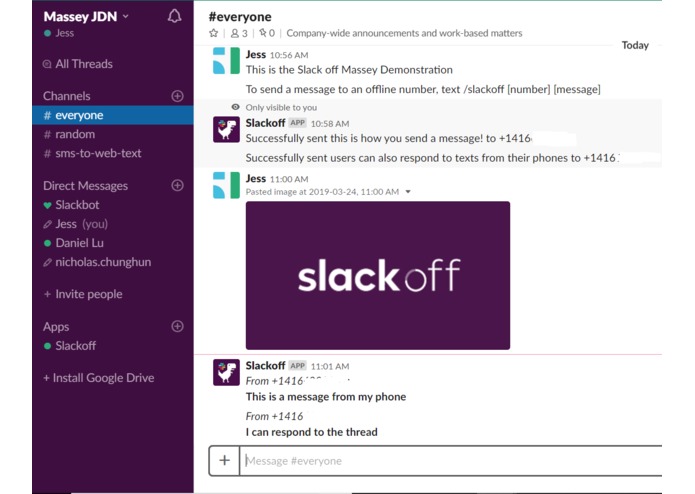The height and width of the screenshot is (494, 695).
Task: Click the Today date divider label
Action: (635, 45)
